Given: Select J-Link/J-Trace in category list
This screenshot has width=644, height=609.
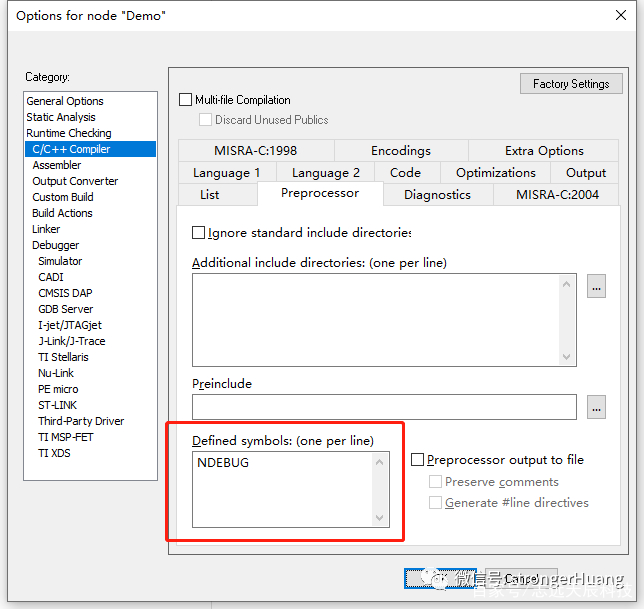Looking at the screenshot, I should 90,341.
